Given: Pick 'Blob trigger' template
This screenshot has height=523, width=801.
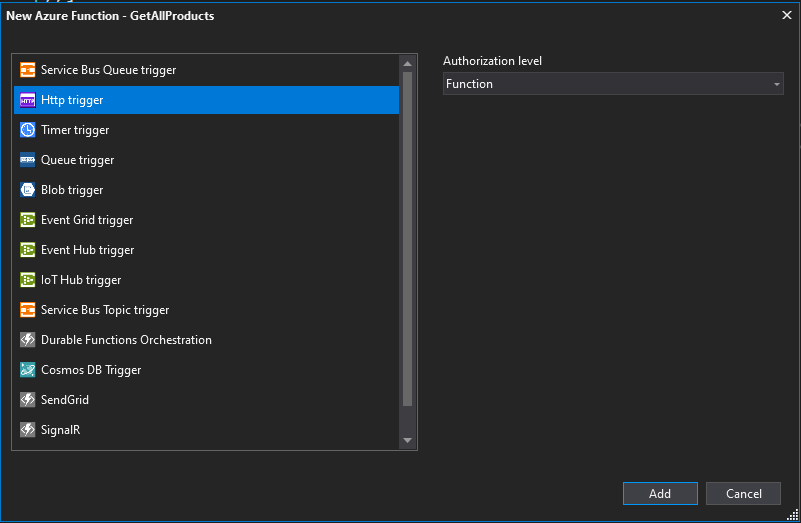Looking at the screenshot, I should coord(72,190).
